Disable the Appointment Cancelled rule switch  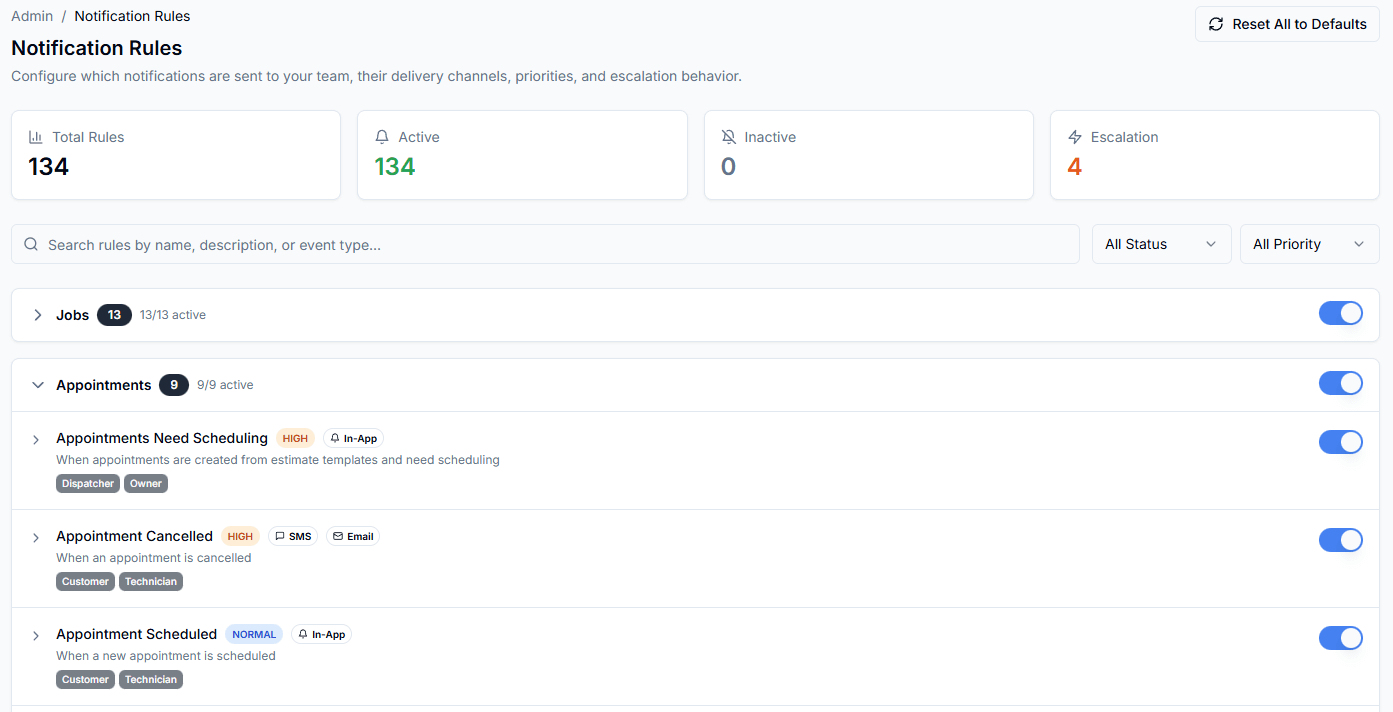(x=1341, y=540)
